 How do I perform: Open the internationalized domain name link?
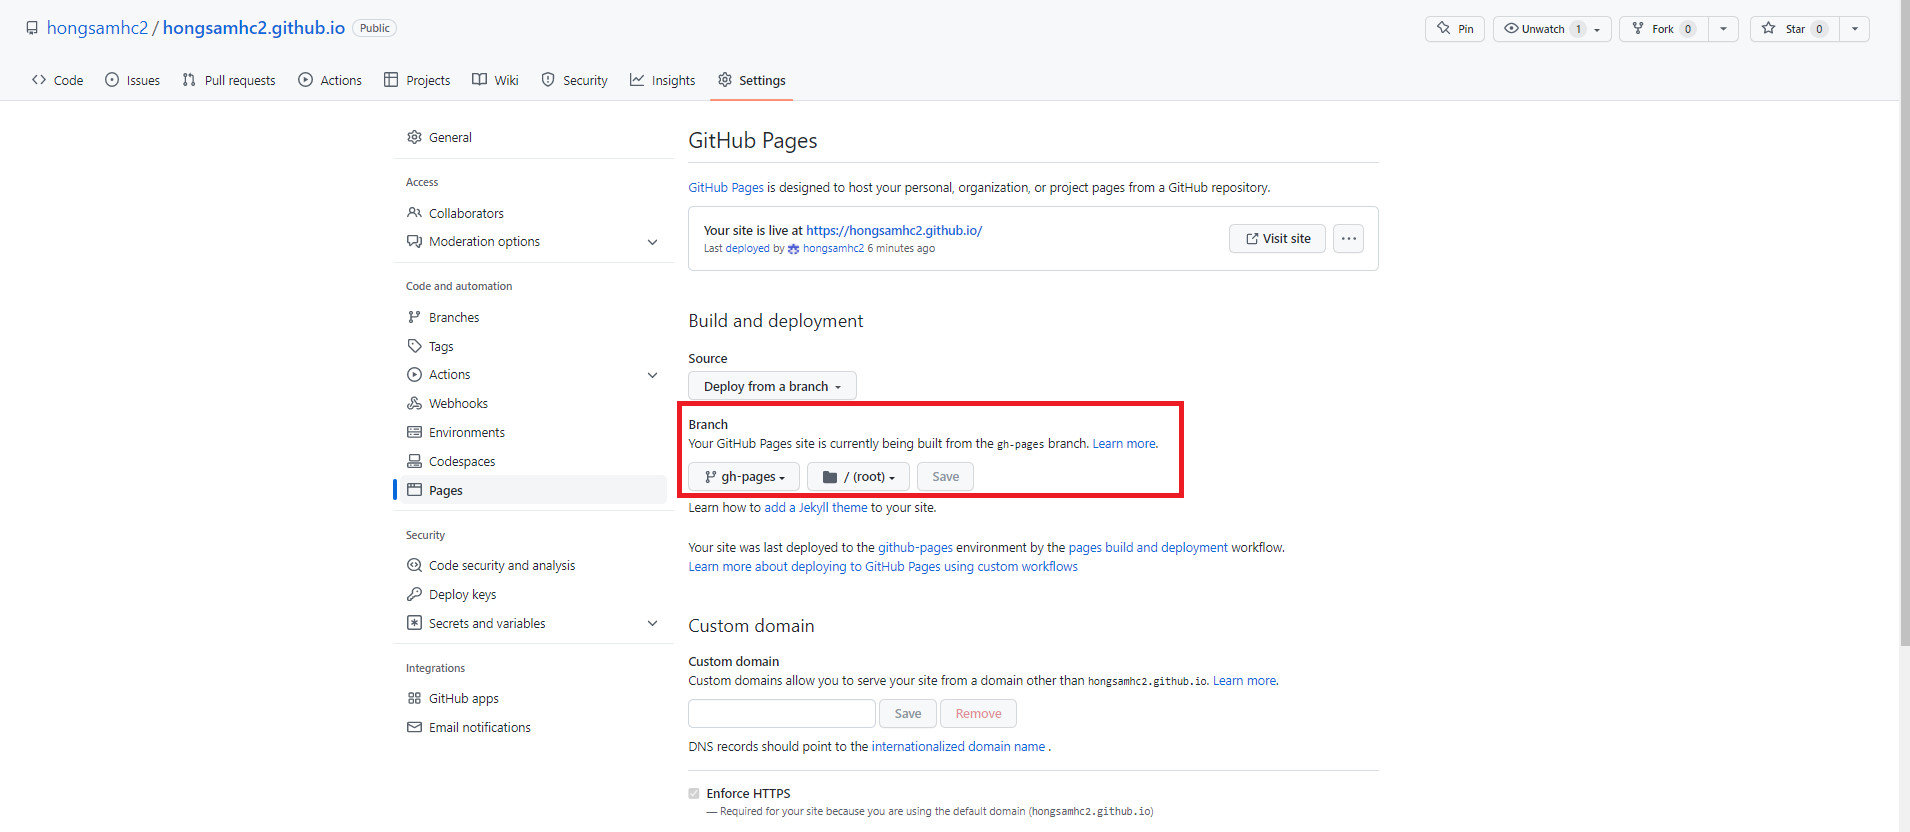click(958, 747)
